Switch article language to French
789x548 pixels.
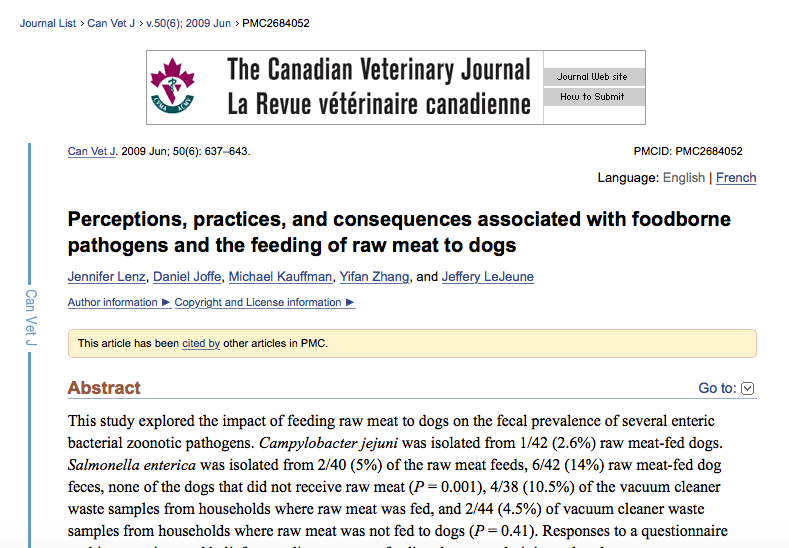(x=736, y=178)
